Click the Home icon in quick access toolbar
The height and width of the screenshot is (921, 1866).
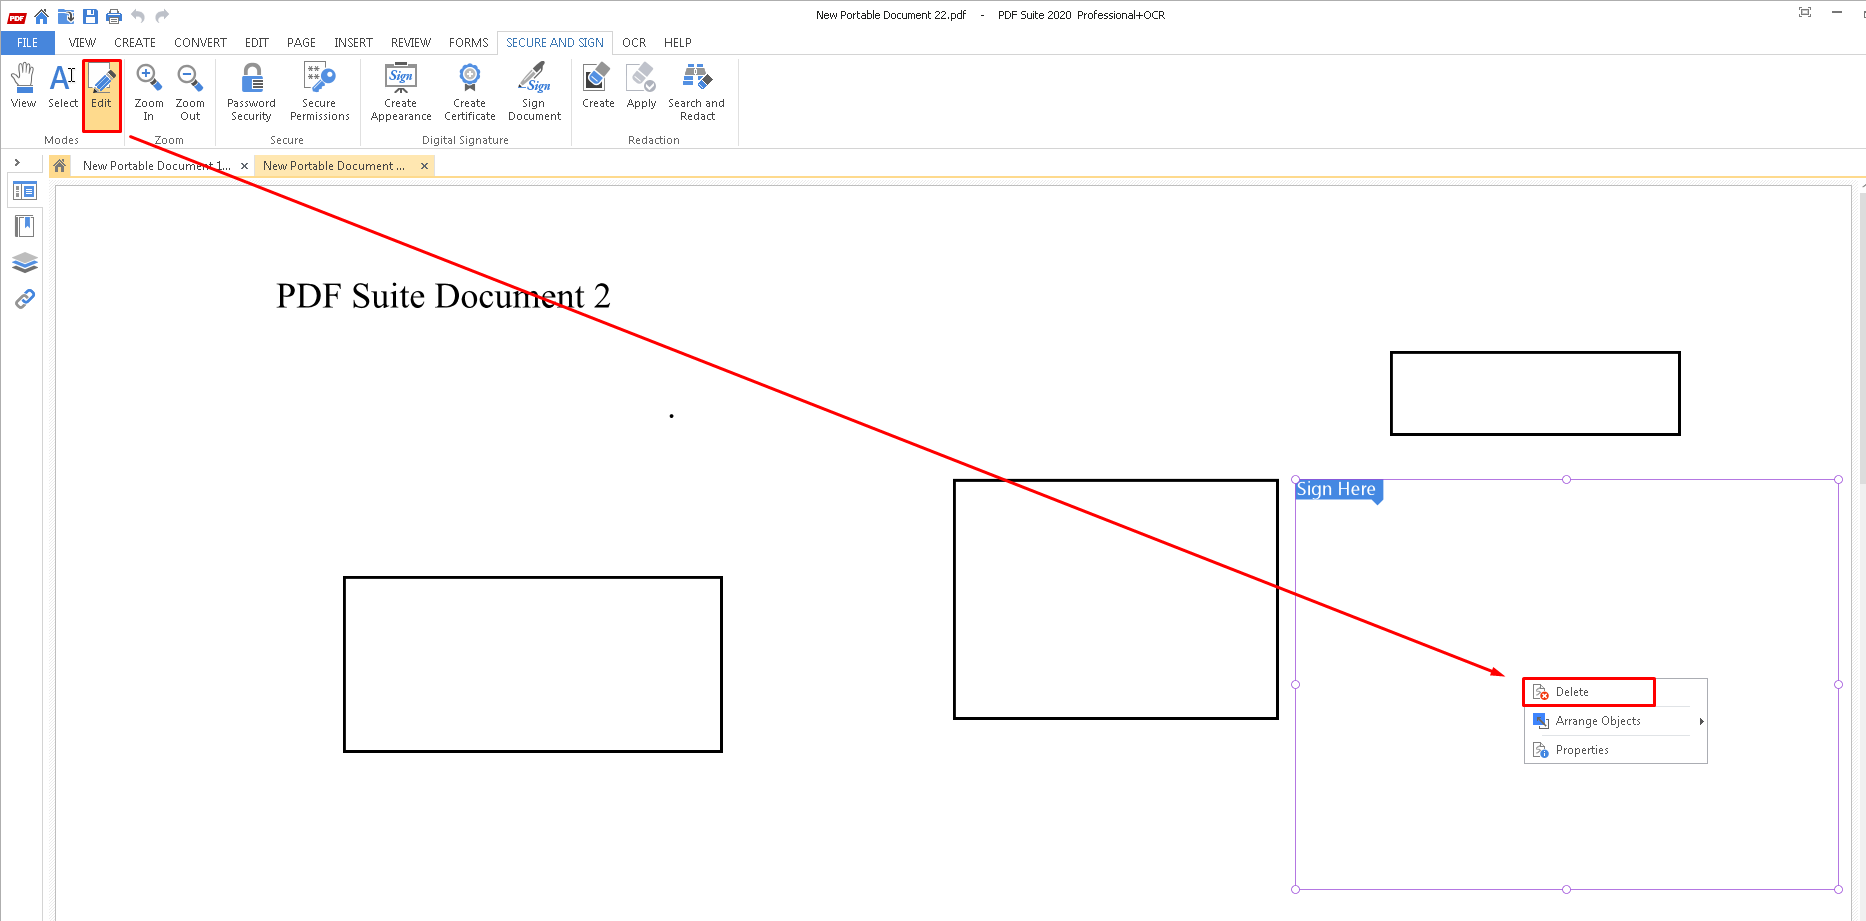pyautogui.click(x=42, y=16)
